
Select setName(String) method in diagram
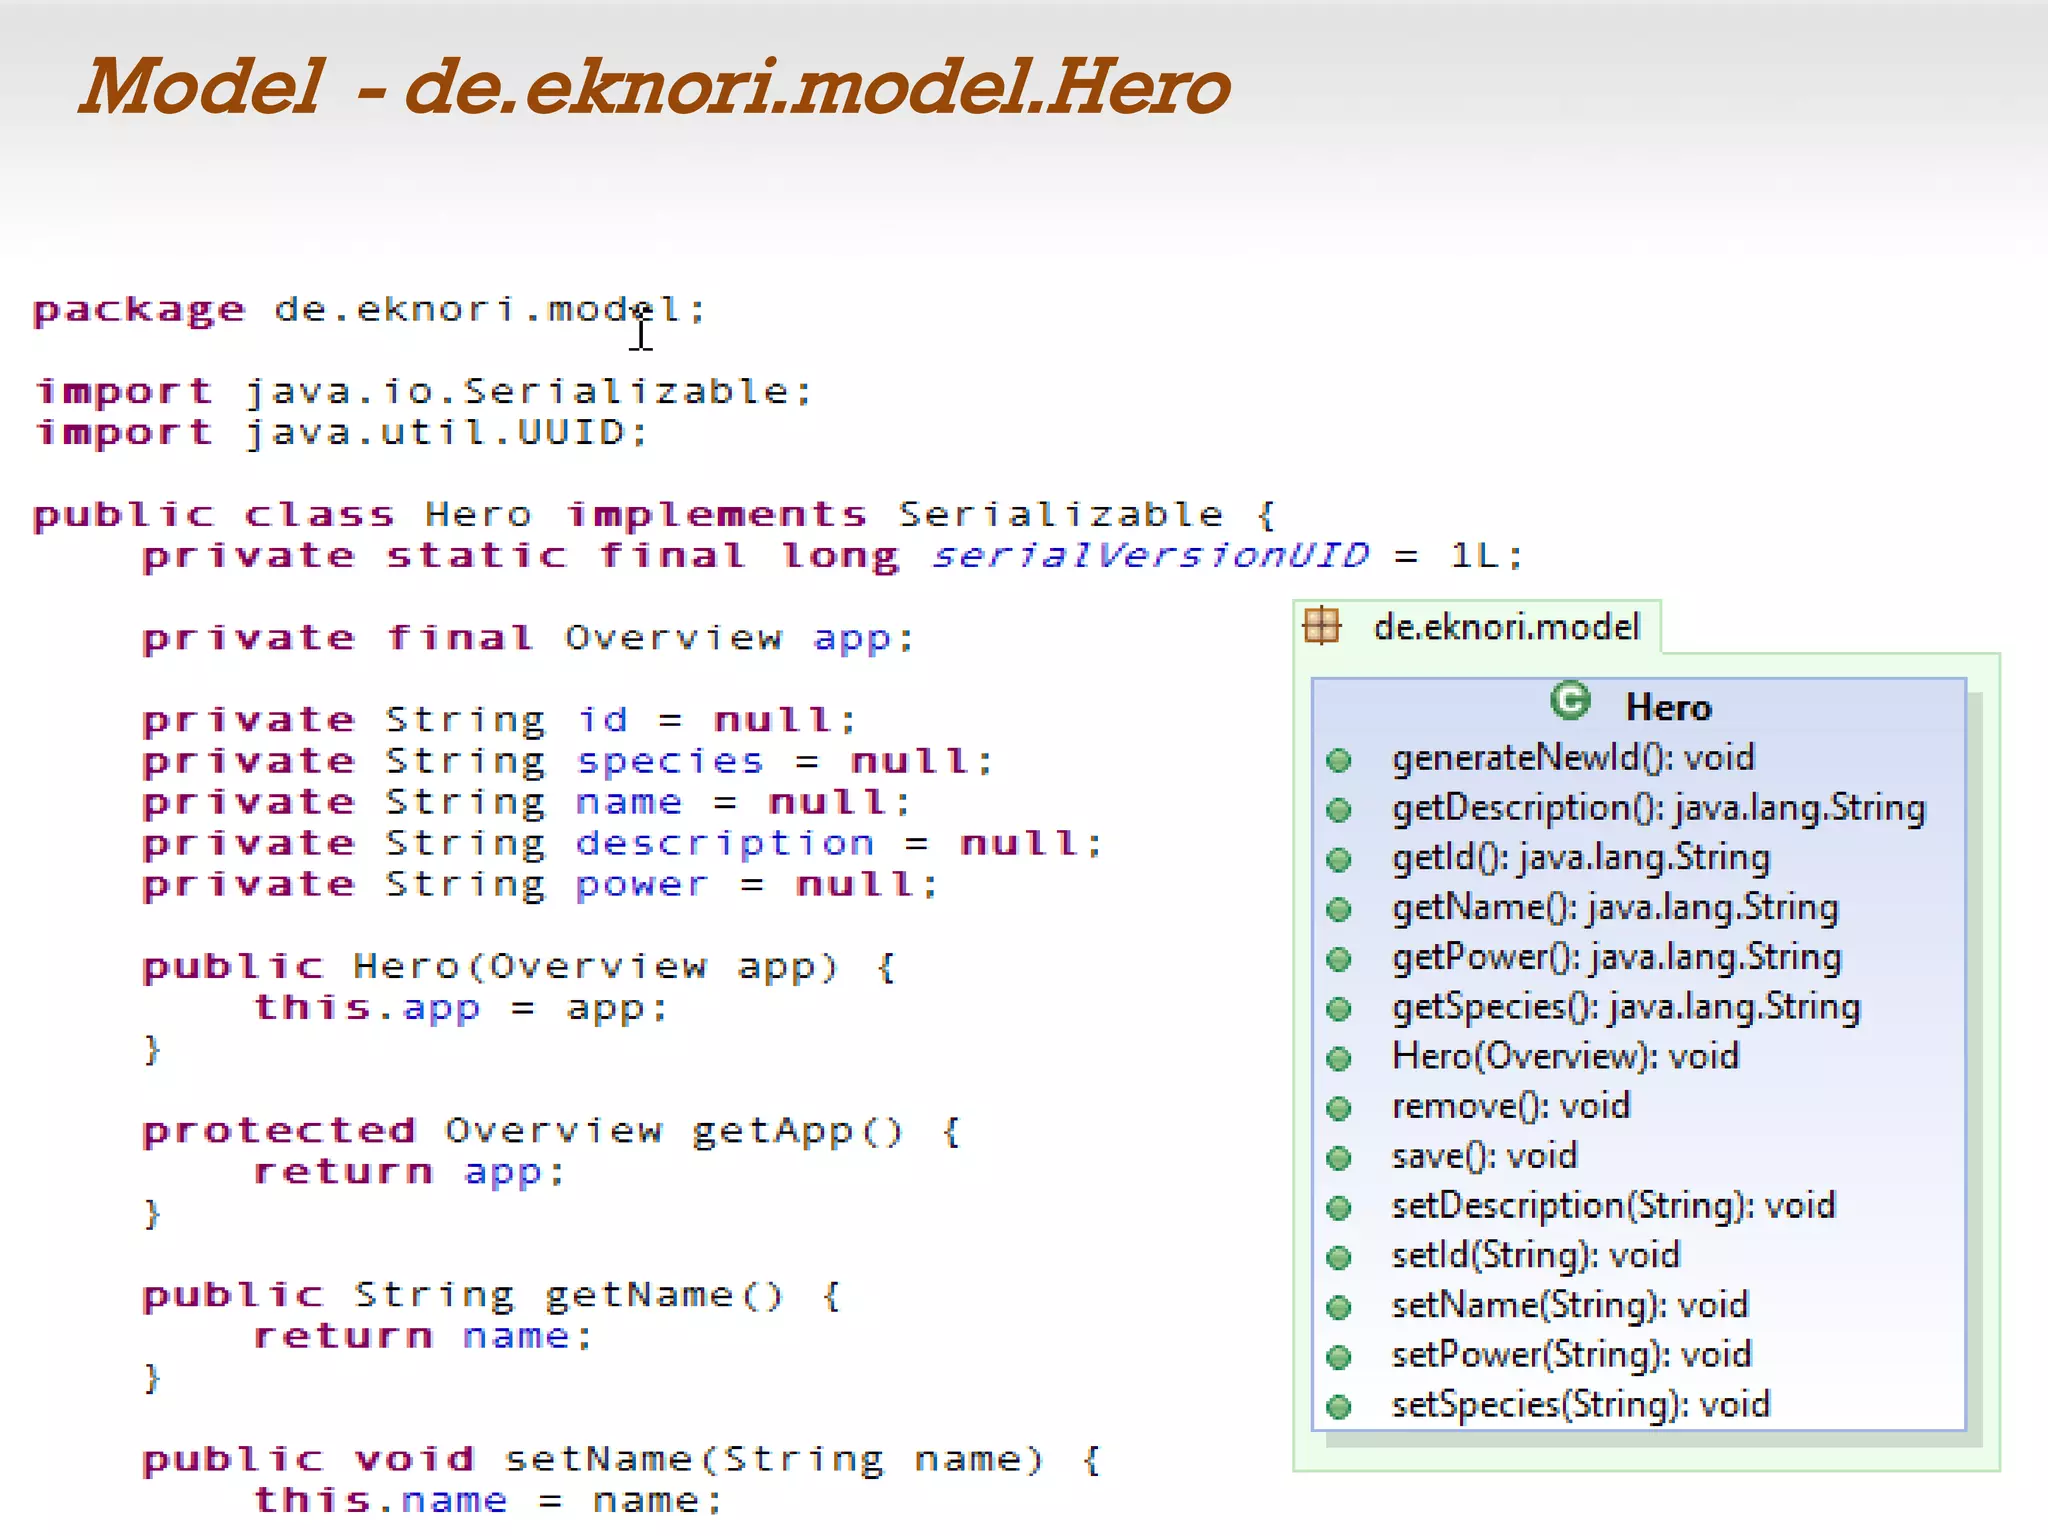1569,1306
